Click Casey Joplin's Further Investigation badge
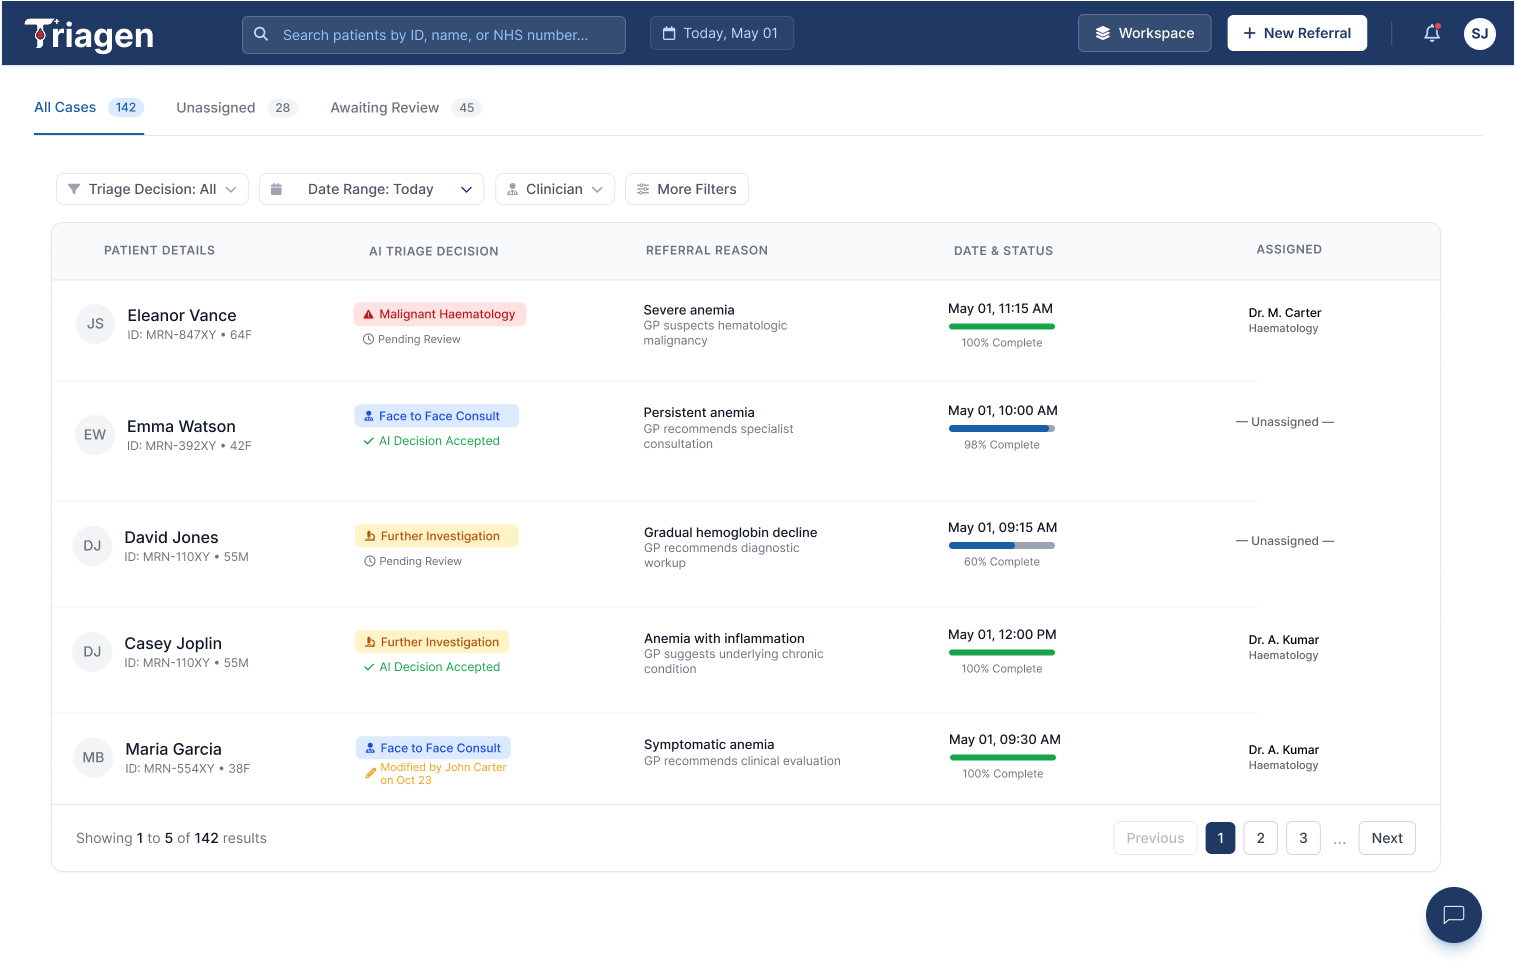The height and width of the screenshot is (975, 1516). pyautogui.click(x=432, y=642)
